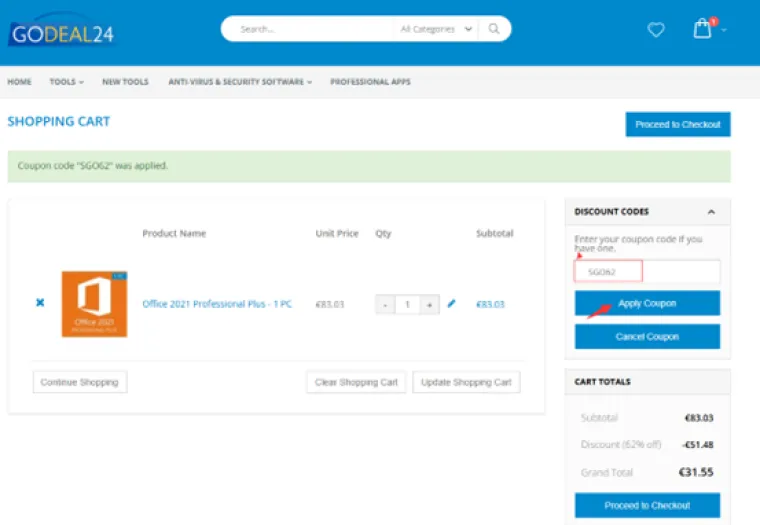The width and height of the screenshot is (760, 525).
Task: Click Clear Shopping Cart button
Action: [x=356, y=382]
